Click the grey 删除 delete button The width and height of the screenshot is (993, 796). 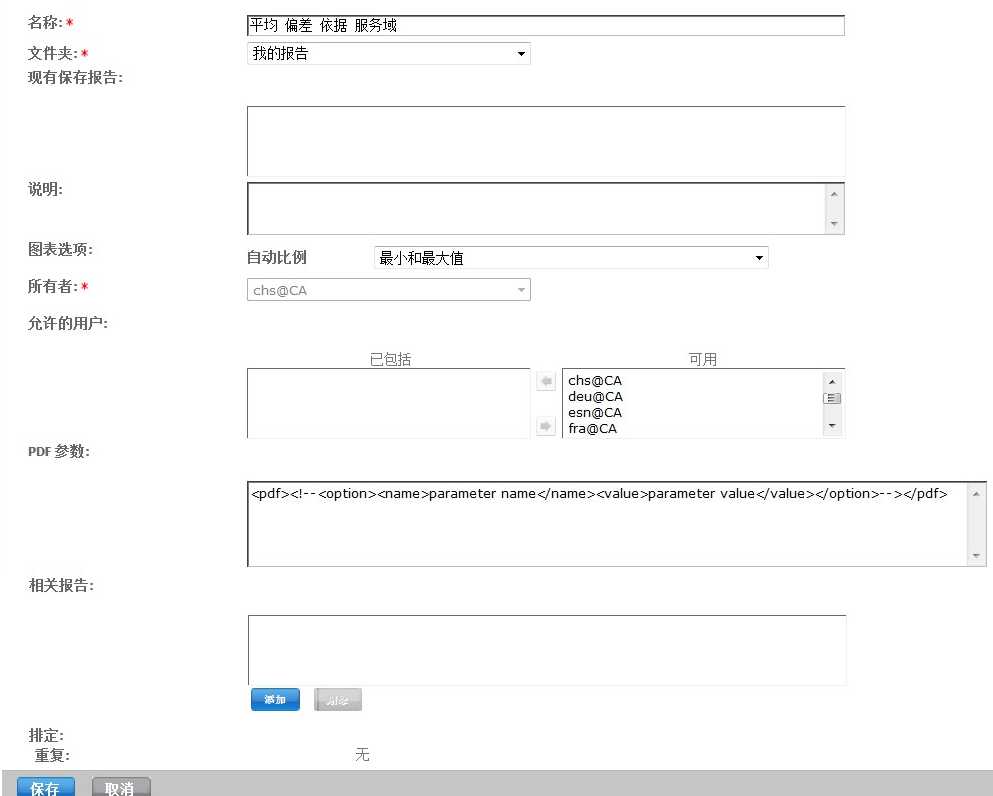338,700
